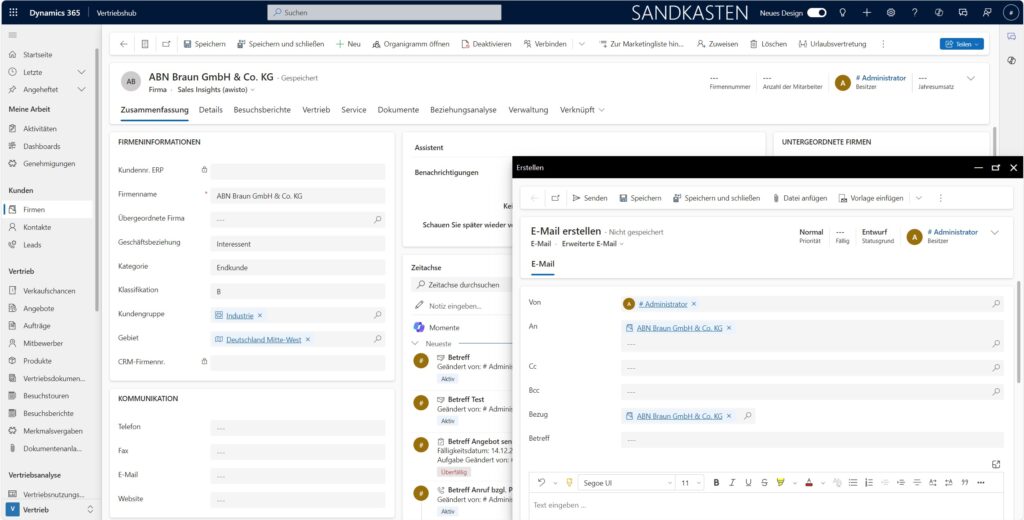Click Speichern und schließen in main toolbar

pyautogui.click(x=280, y=44)
